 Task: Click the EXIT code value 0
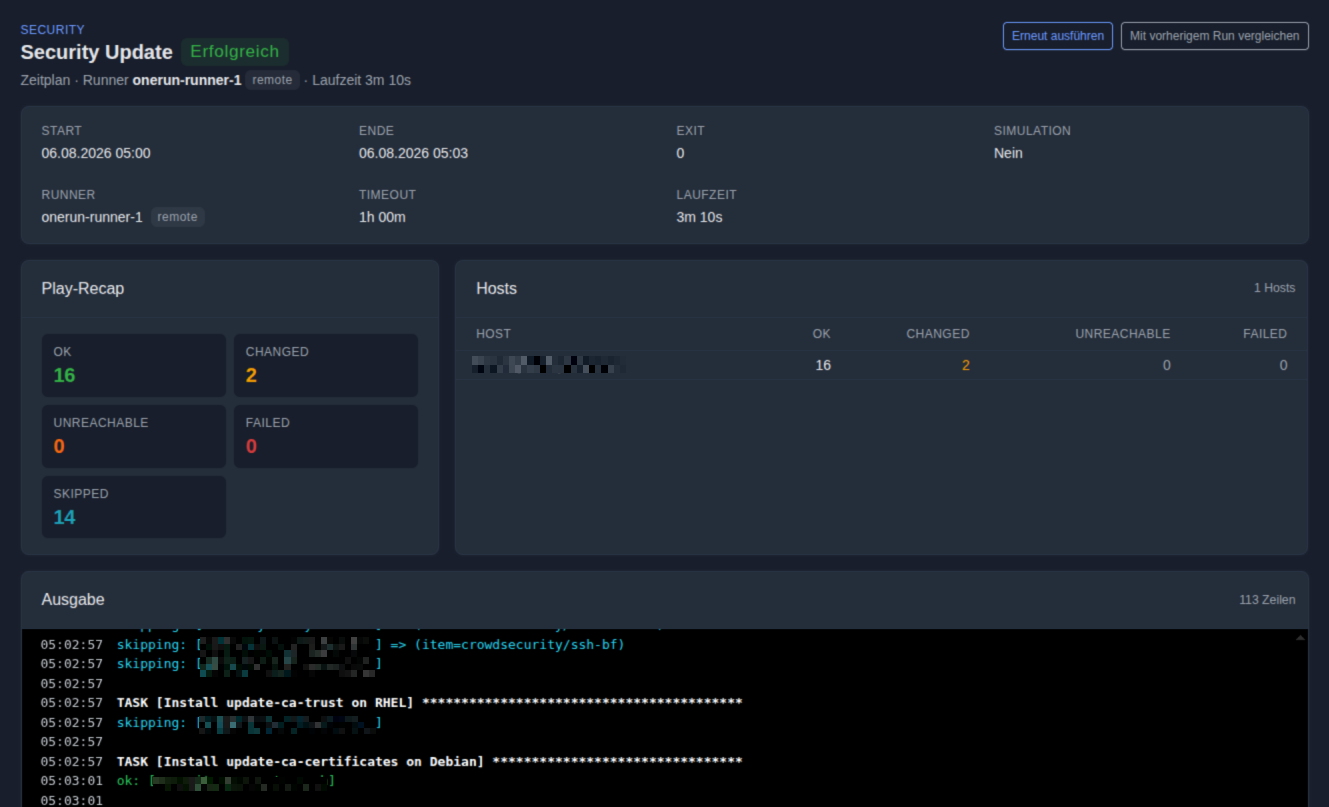tap(680, 153)
